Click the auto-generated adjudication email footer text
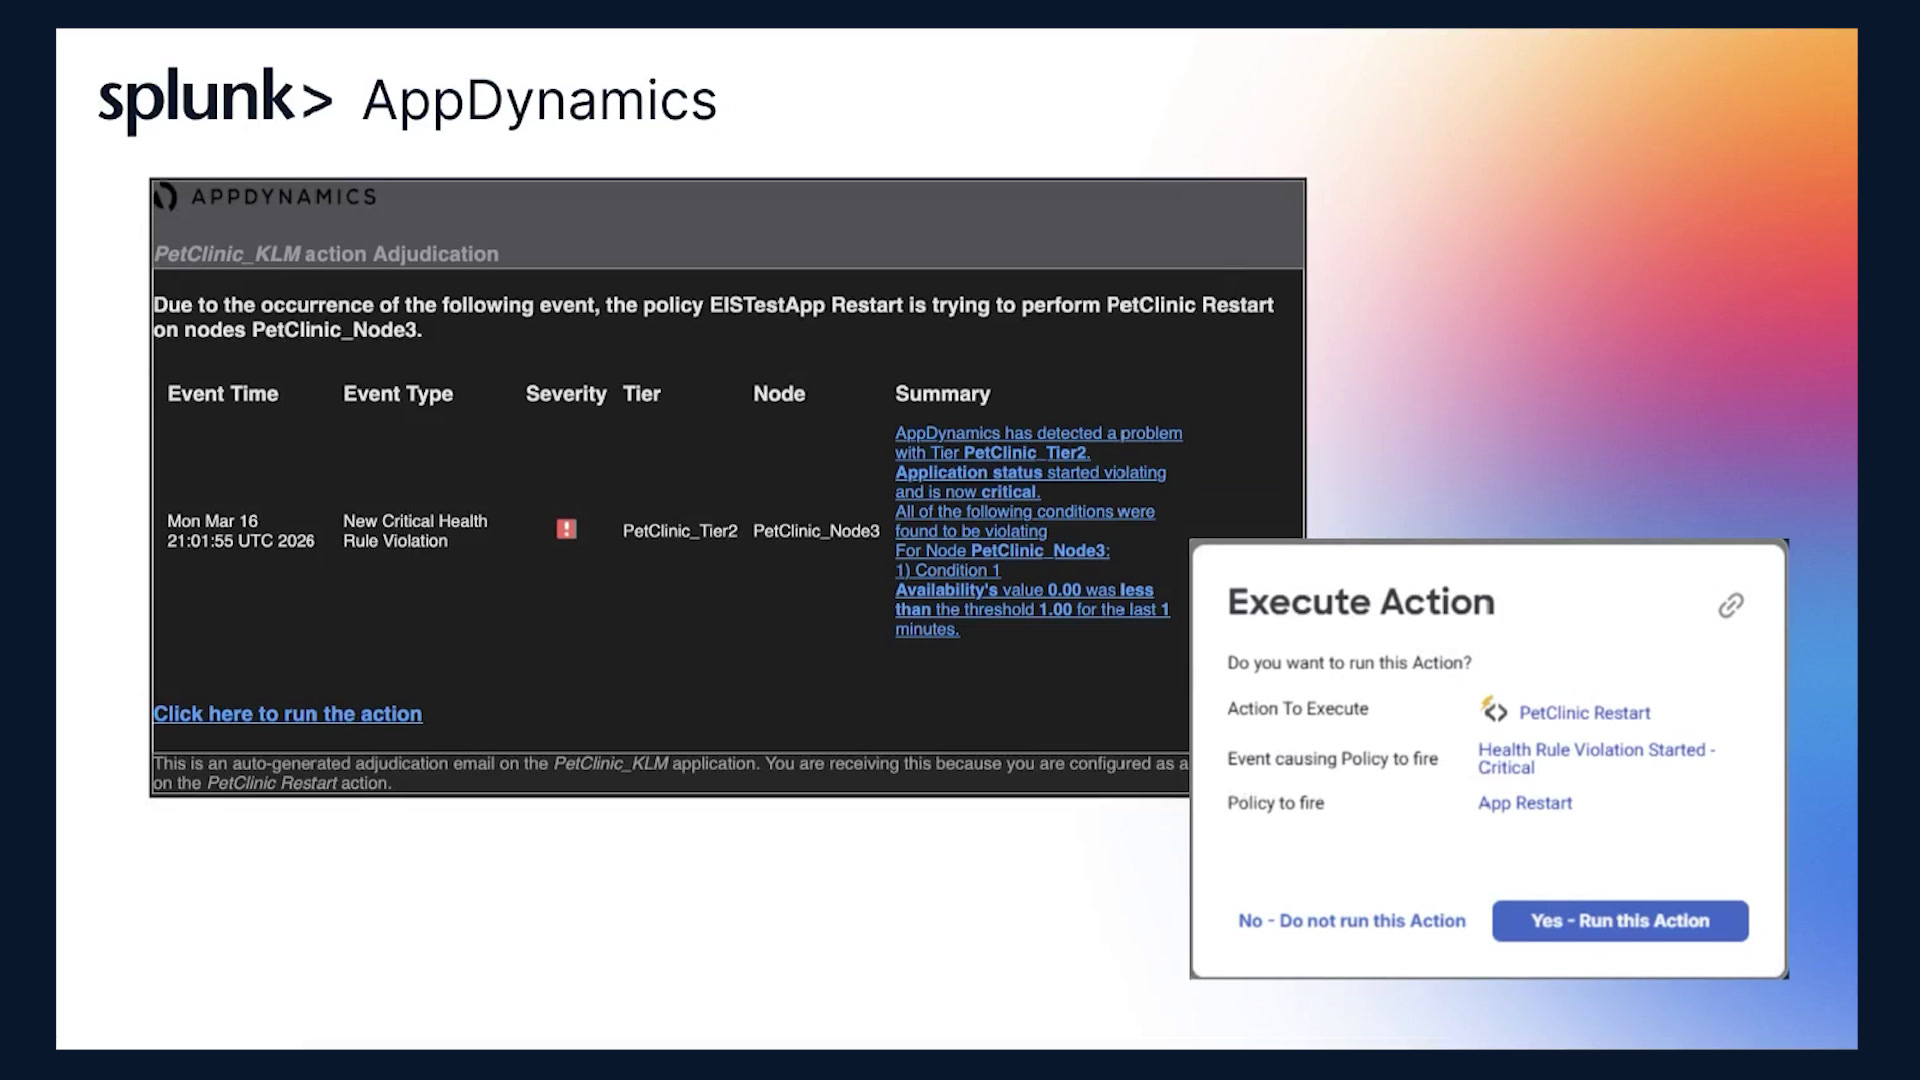The width and height of the screenshot is (1920, 1080). [670, 773]
